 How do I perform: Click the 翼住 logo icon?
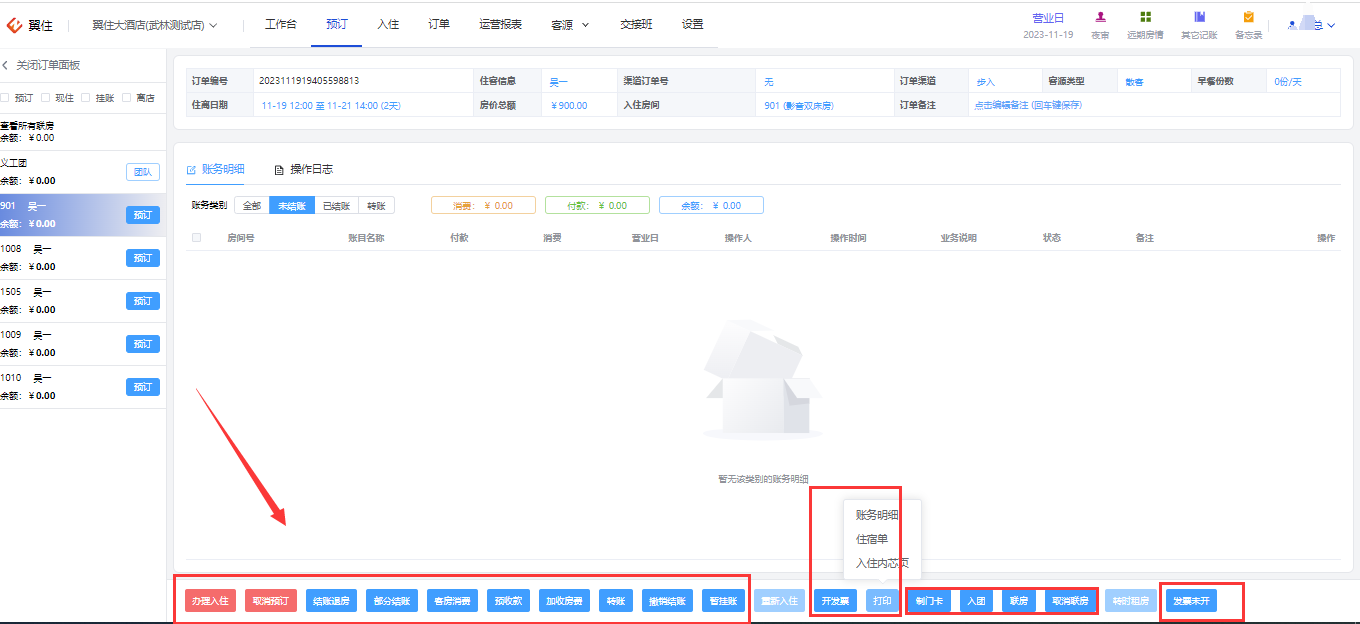(15, 24)
